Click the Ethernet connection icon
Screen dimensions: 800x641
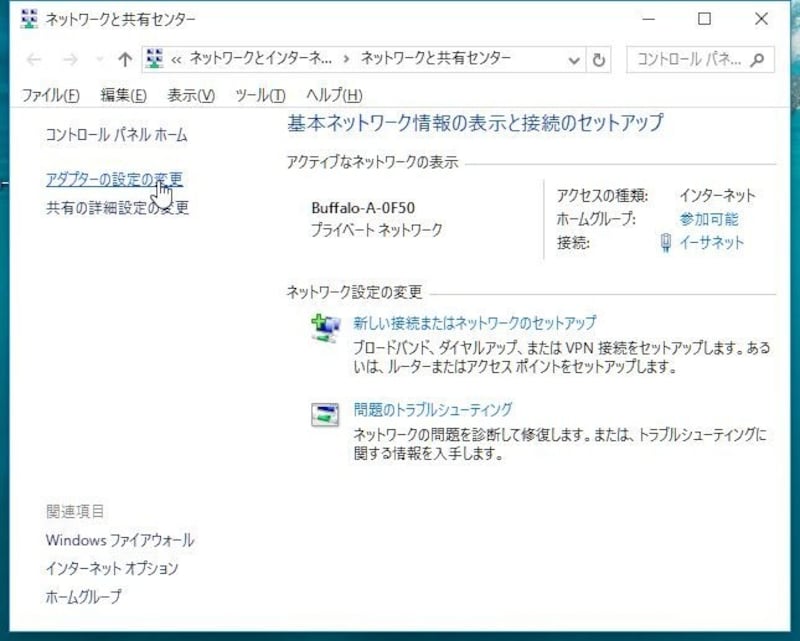(666, 243)
